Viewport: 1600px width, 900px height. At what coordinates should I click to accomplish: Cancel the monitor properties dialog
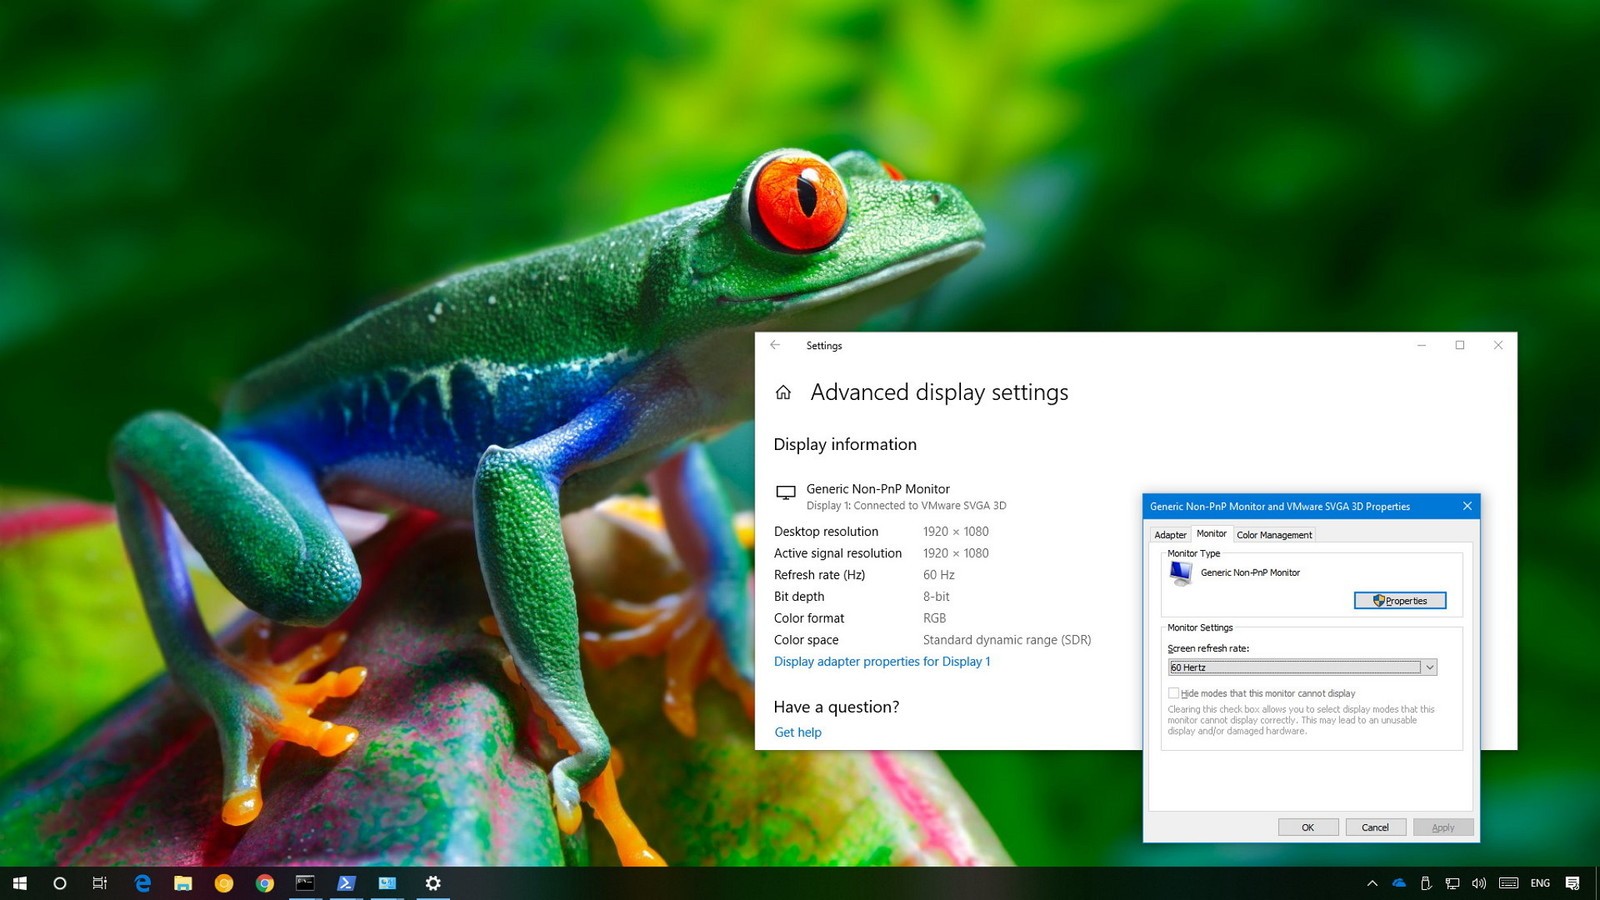click(1375, 827)
